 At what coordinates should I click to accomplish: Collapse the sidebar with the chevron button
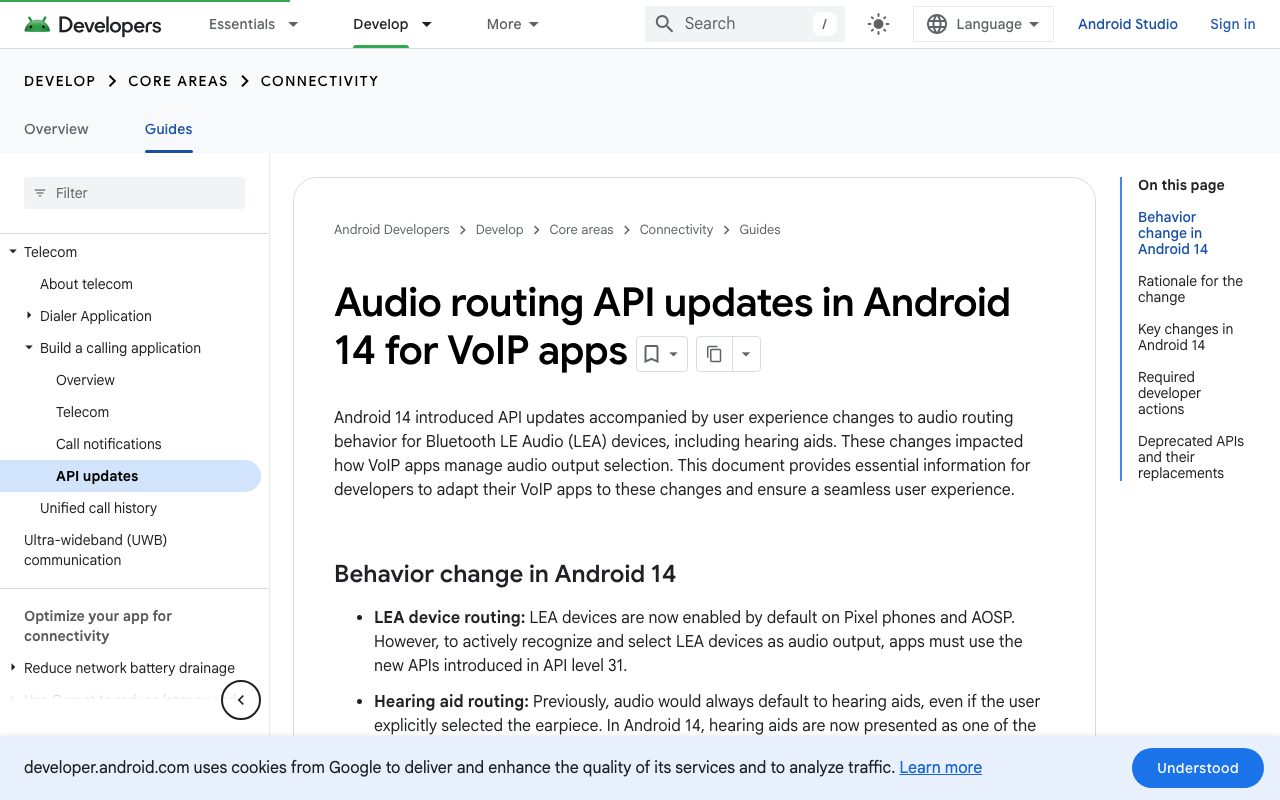tap(241, 700)
